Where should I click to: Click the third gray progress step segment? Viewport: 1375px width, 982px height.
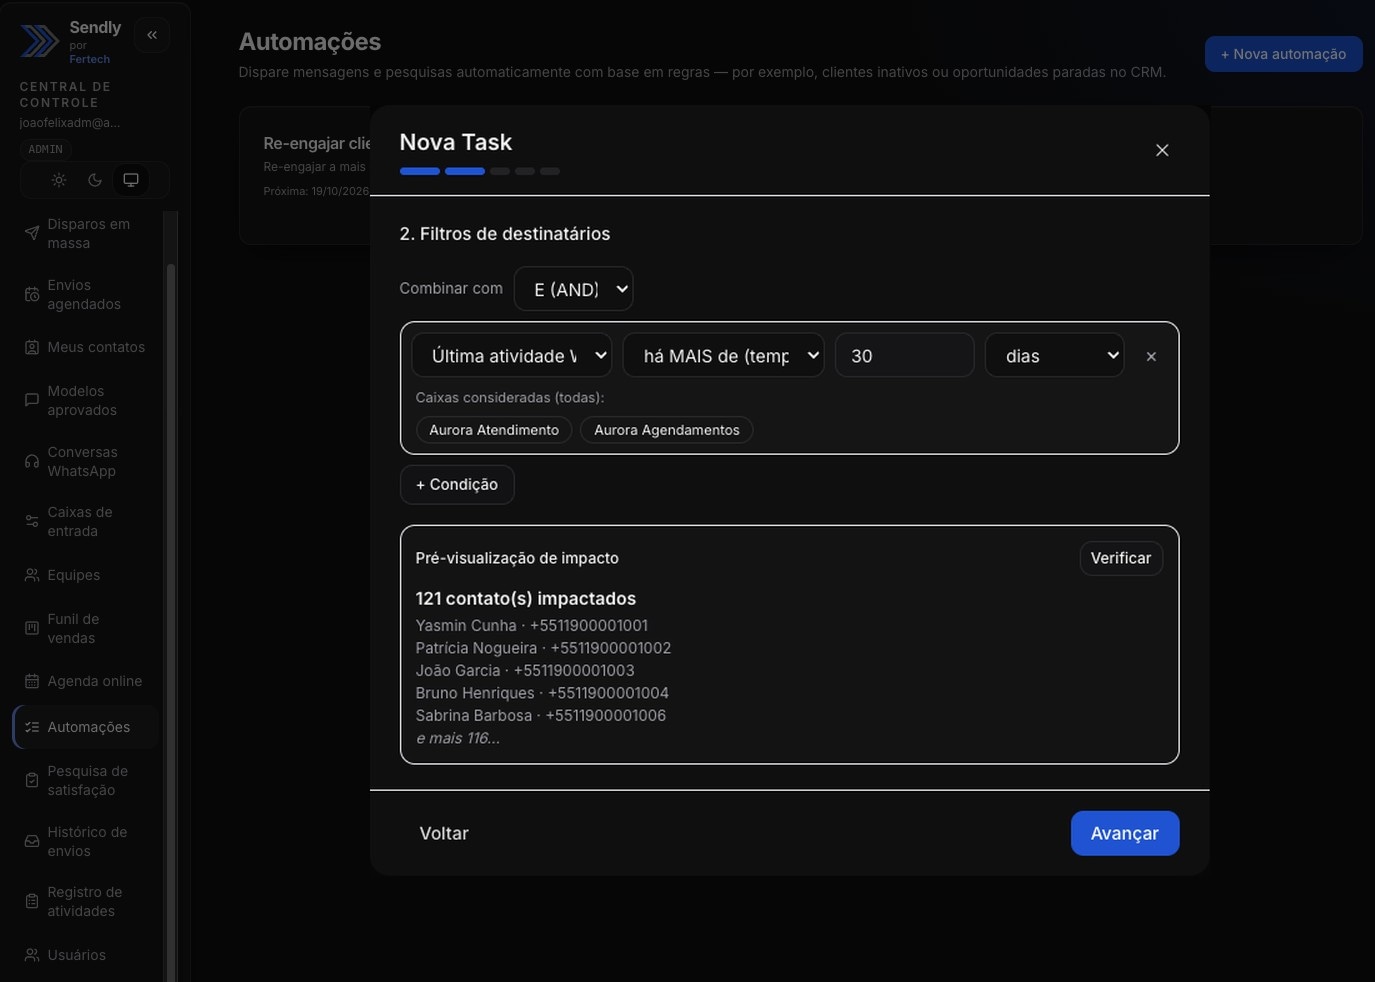[x=500, y=171]
